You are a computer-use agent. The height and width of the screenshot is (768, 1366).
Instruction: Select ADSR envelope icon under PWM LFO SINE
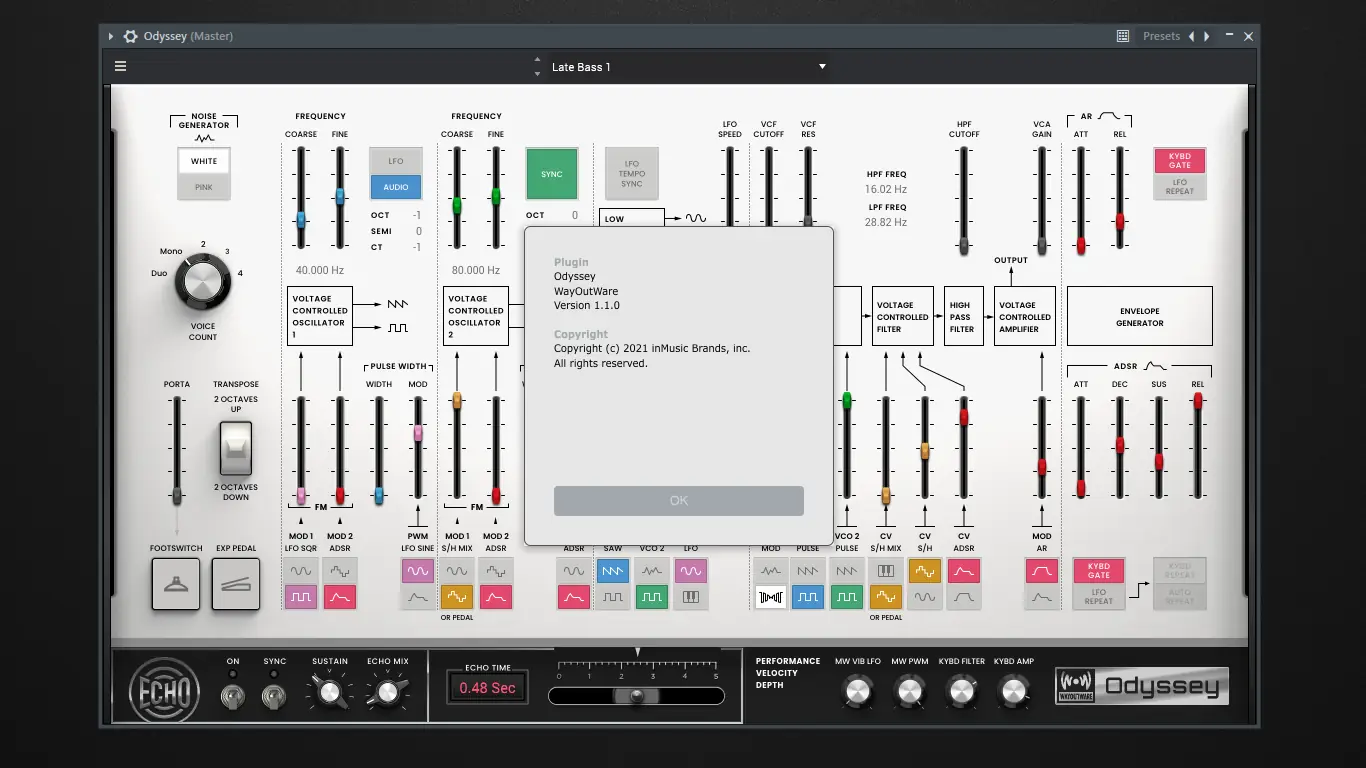click(x=418, y=597)
